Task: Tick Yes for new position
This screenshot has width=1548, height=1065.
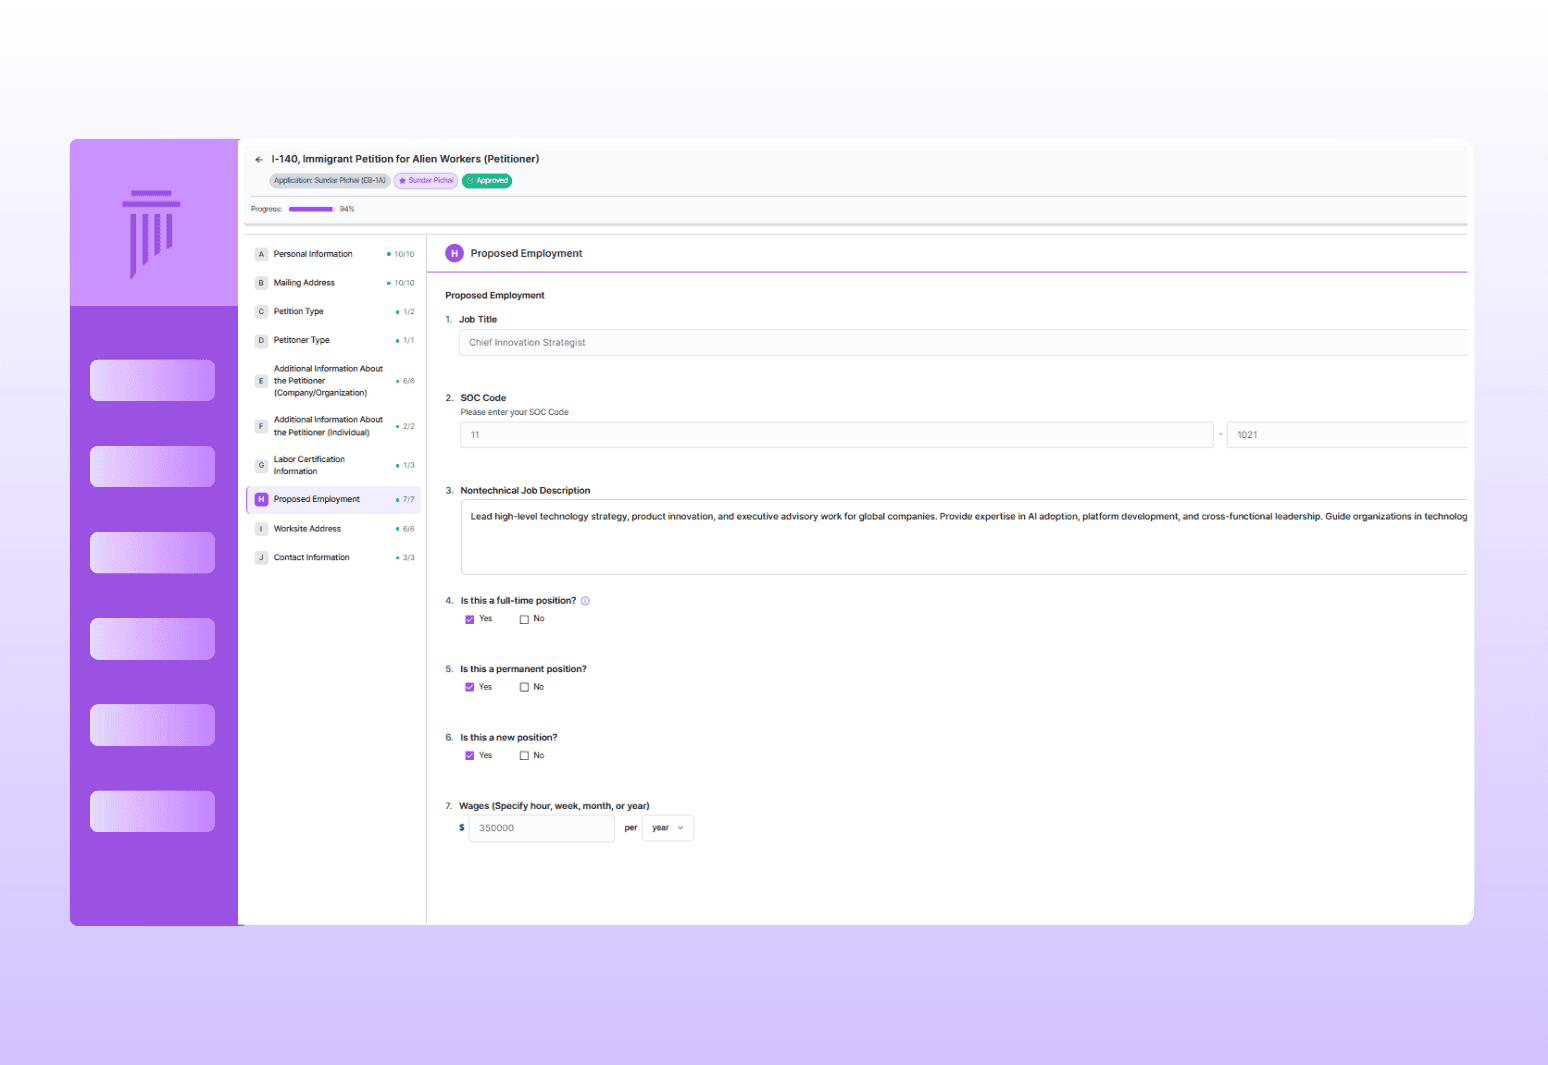Action: pos(470,756)
